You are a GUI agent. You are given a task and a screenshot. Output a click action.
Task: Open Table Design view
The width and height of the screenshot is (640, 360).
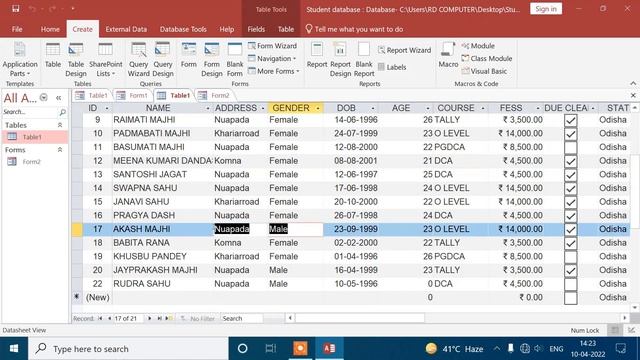point(76,60)
